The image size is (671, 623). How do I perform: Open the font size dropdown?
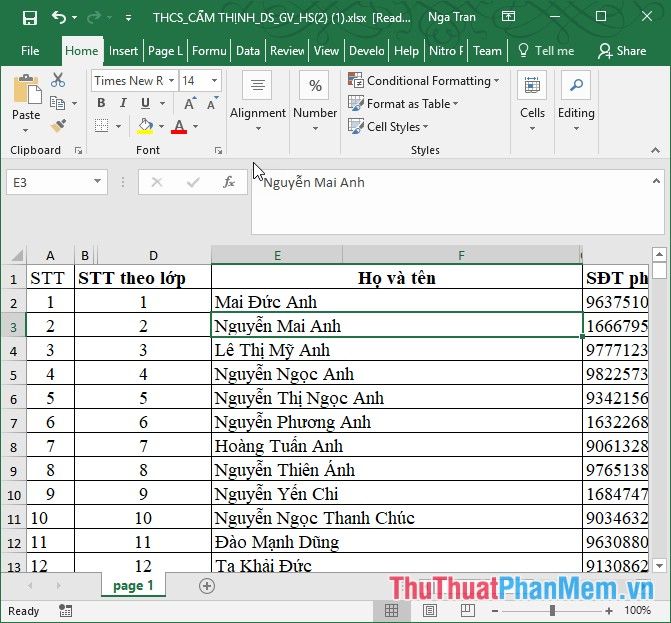tap(214, 80)
